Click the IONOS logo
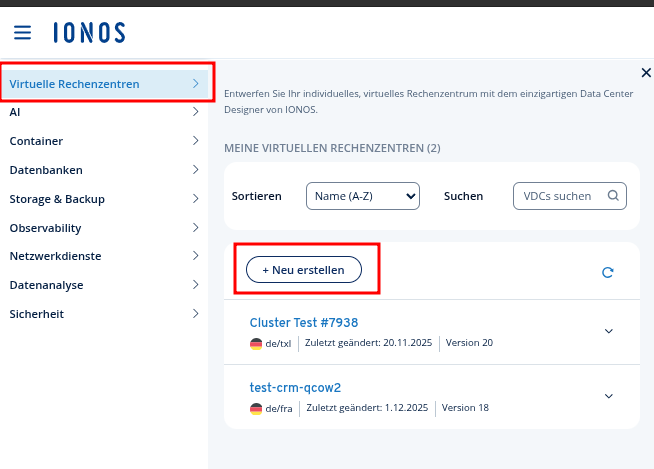 89,33
